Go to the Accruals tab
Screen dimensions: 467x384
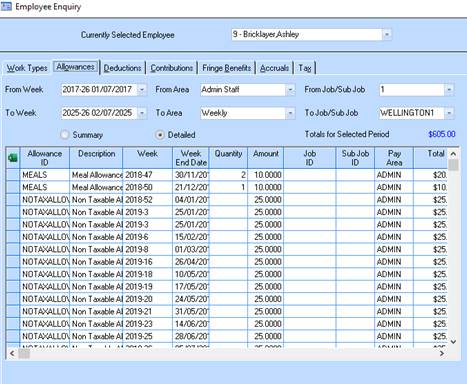pos(274,68)
